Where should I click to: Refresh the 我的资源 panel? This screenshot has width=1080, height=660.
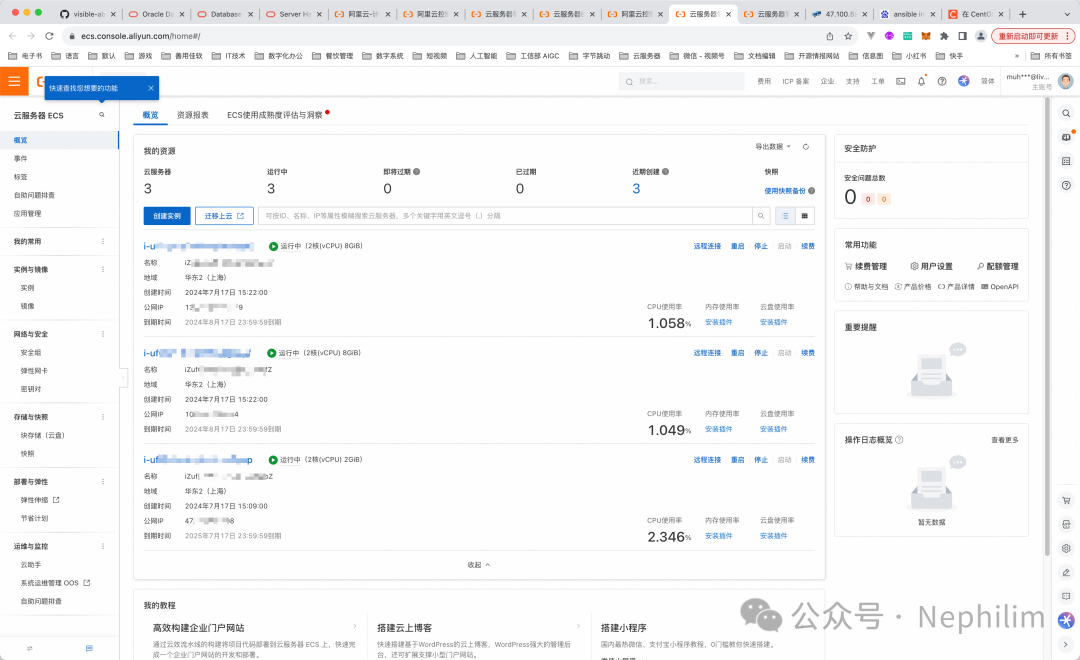point(806,147)
